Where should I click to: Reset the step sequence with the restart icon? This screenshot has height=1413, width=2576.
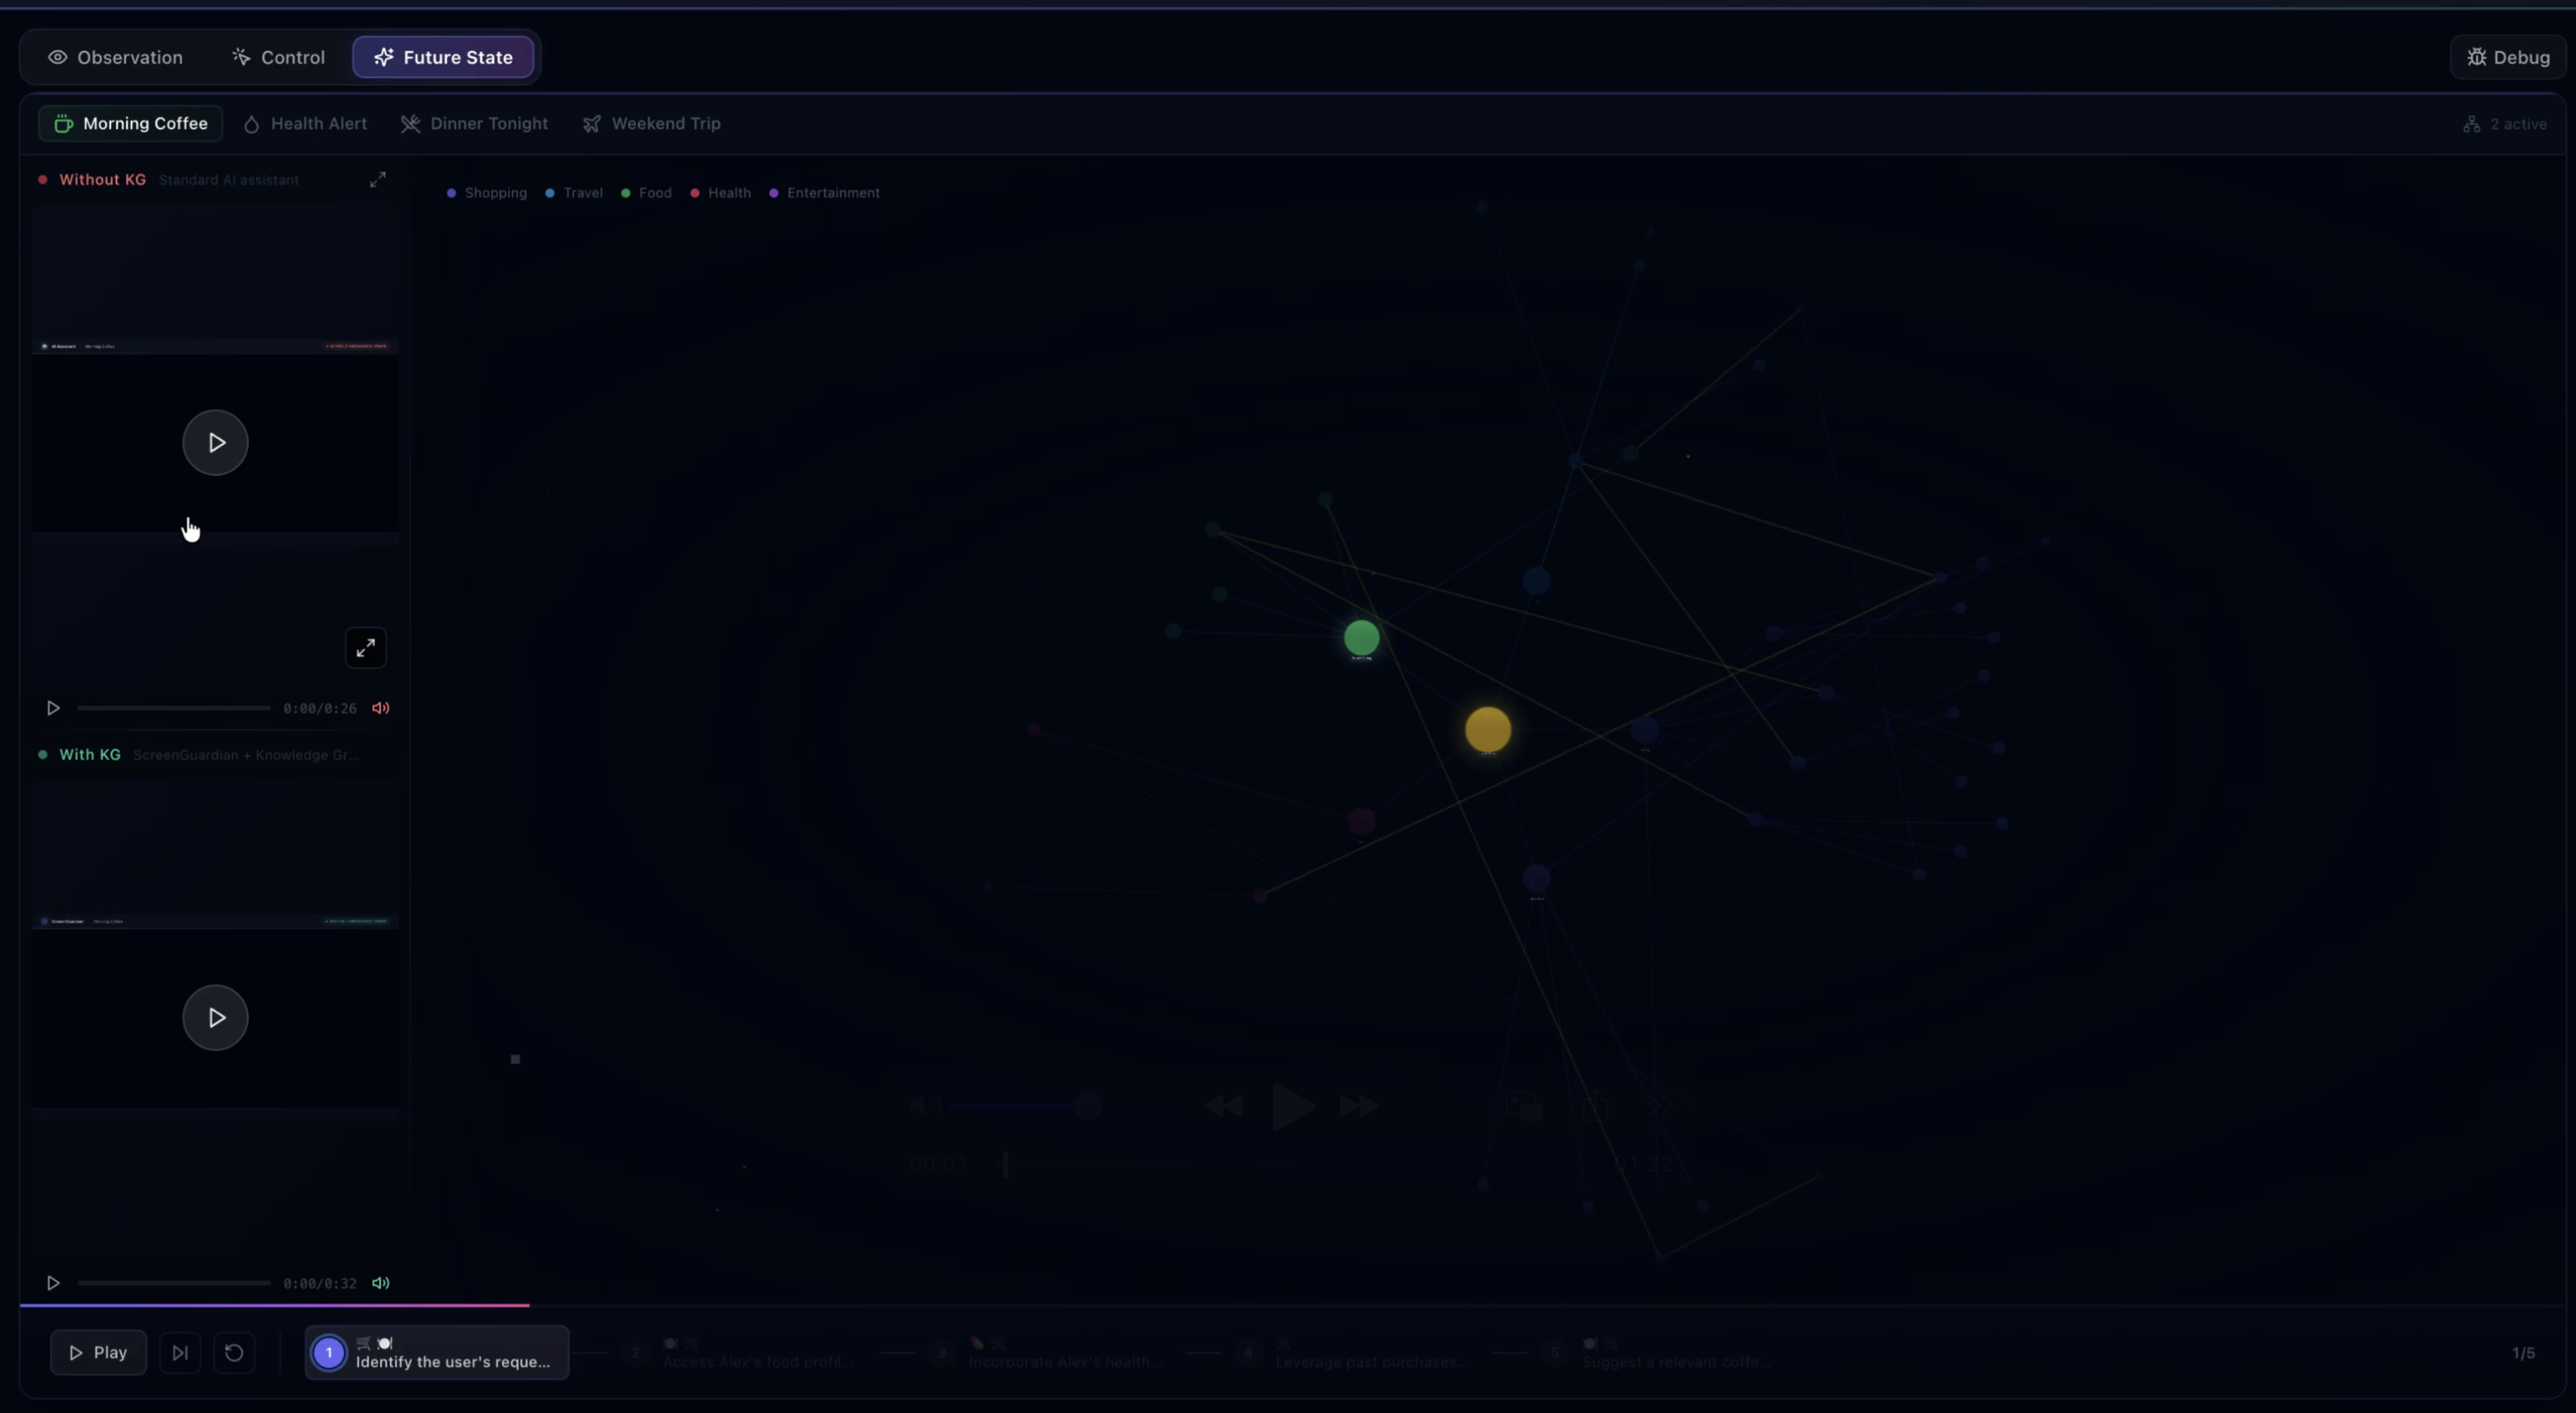tap(234, 1353)
